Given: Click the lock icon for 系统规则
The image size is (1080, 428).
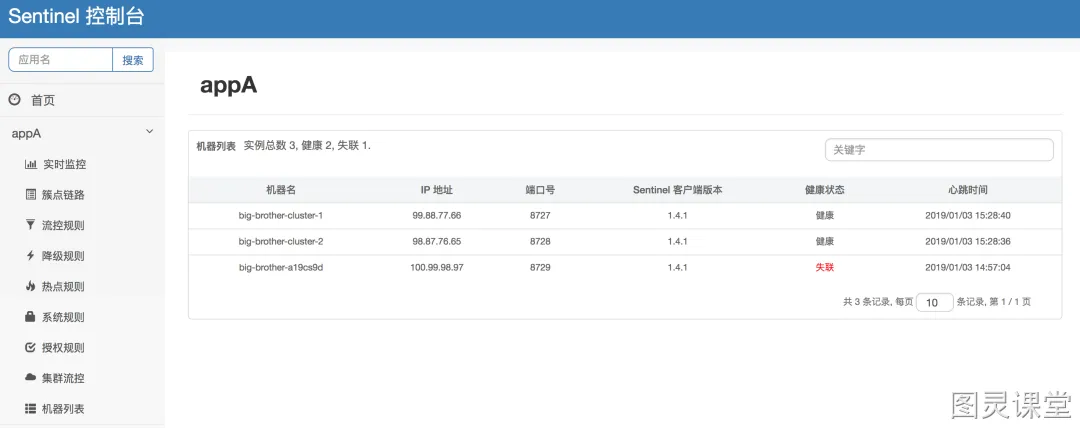Looking at the screenshot, I should [30, 316].
